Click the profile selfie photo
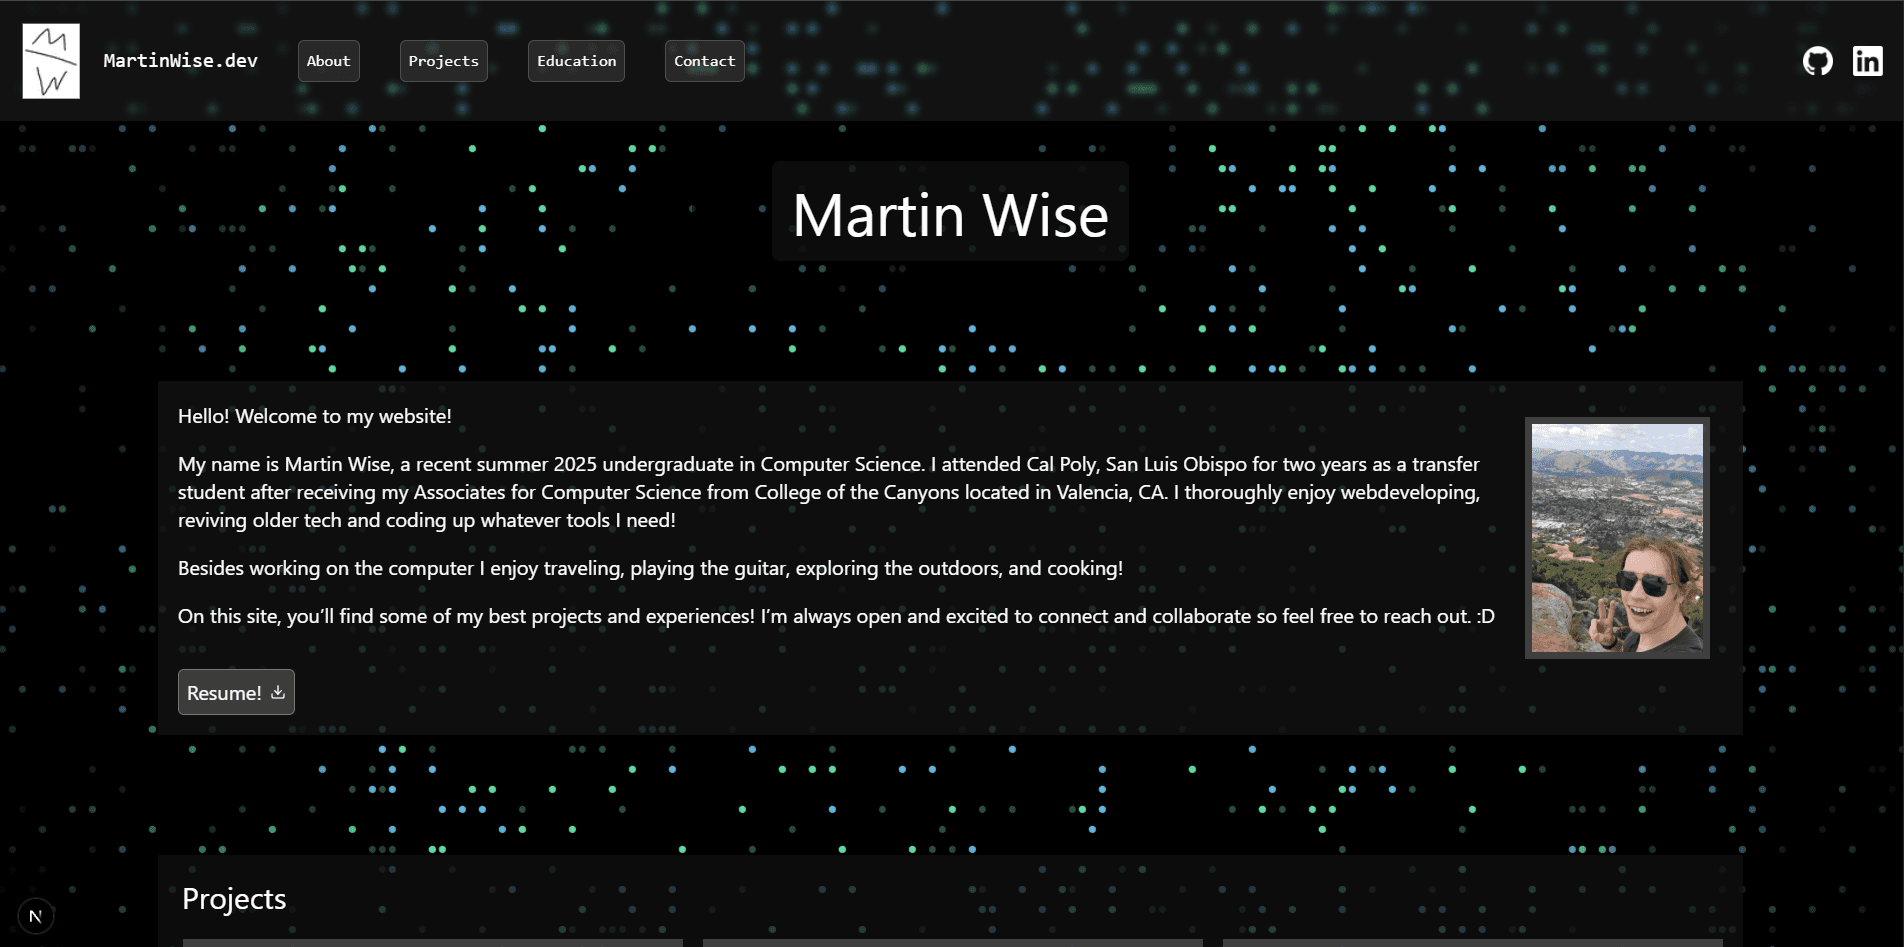 (1616, 538)
